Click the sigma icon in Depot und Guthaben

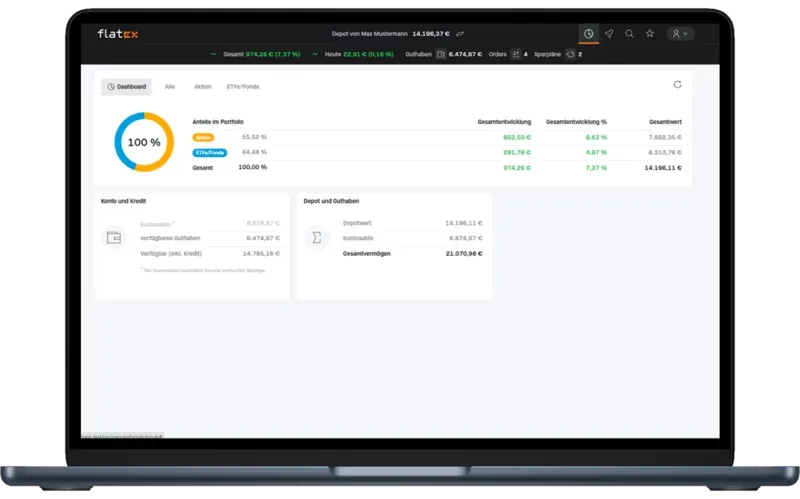316,238
